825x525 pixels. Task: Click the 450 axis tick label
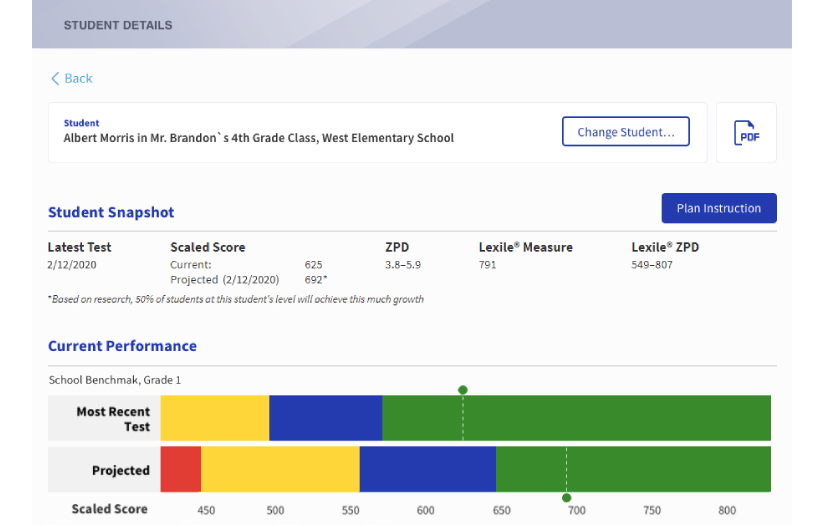(206, 510)
